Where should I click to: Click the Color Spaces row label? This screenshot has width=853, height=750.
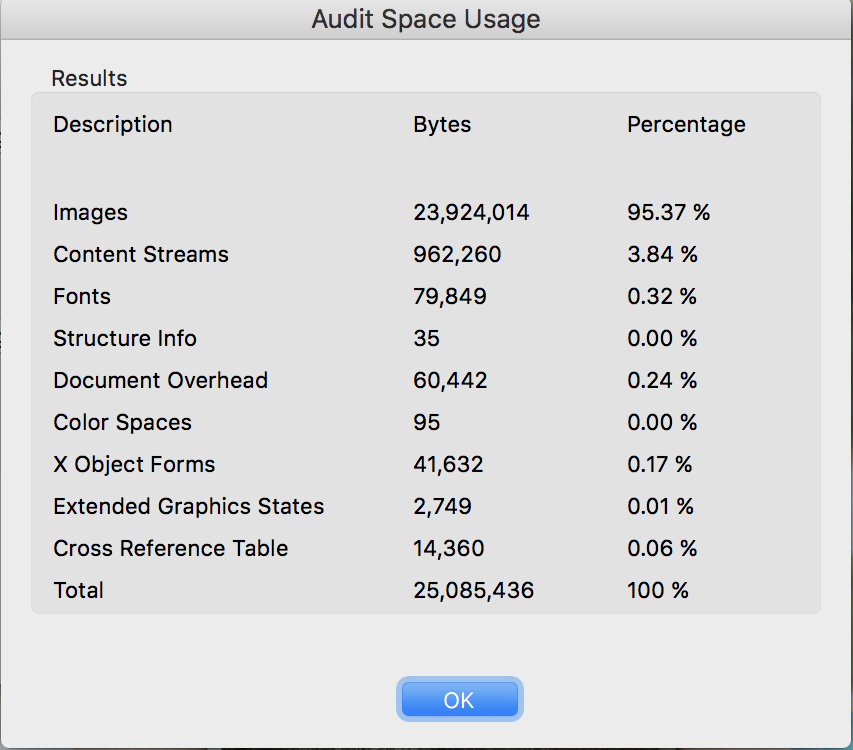122,423
